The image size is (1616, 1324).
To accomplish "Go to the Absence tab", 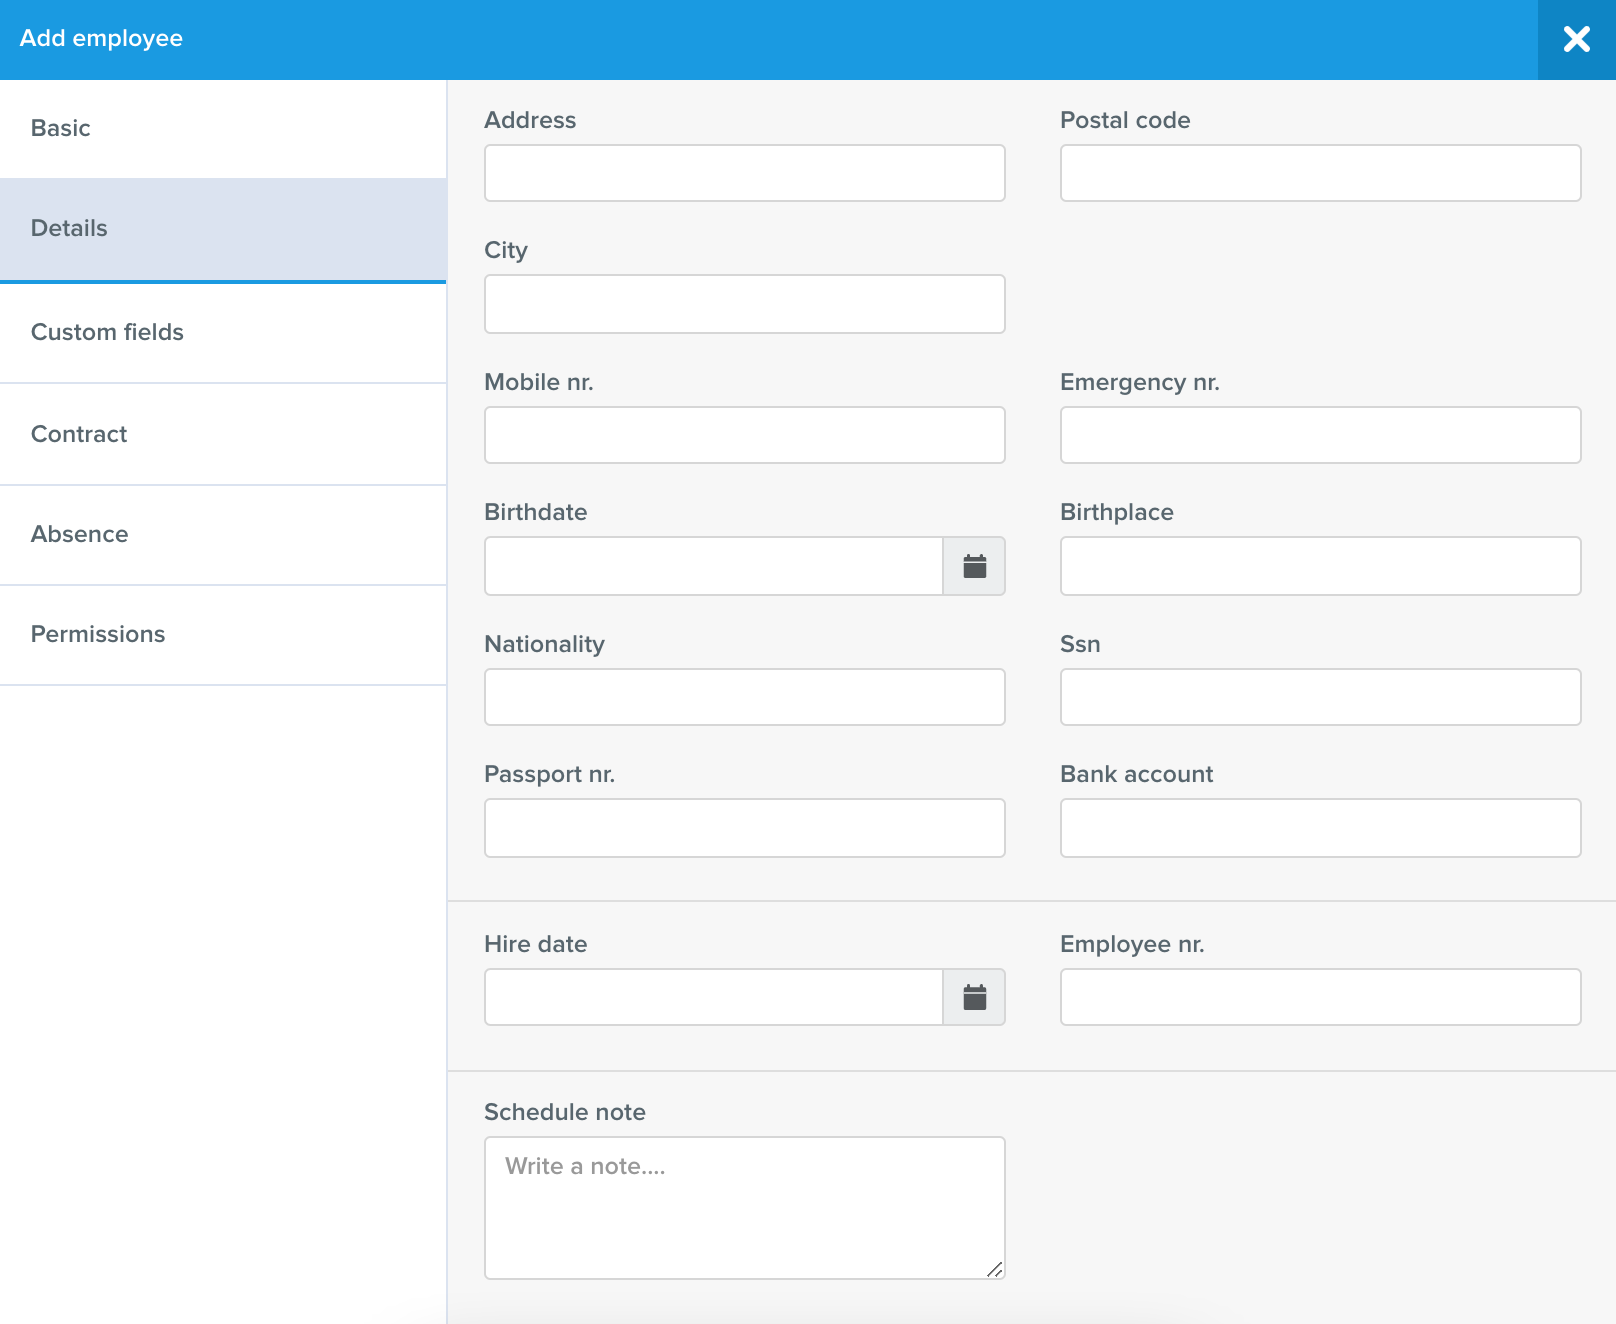I will click(x=223, y=535).
